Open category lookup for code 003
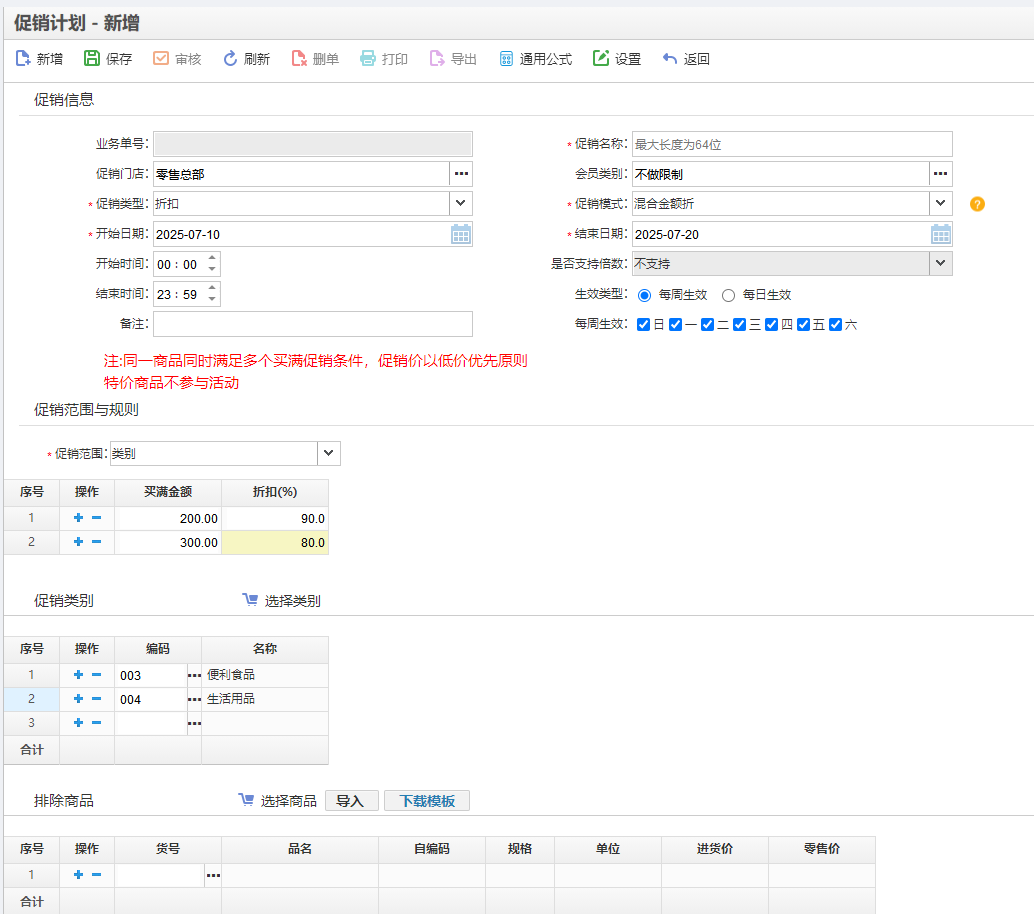The width and height of the screenshot is (1034, 914). pyautogui.click(x=194, y=676)
